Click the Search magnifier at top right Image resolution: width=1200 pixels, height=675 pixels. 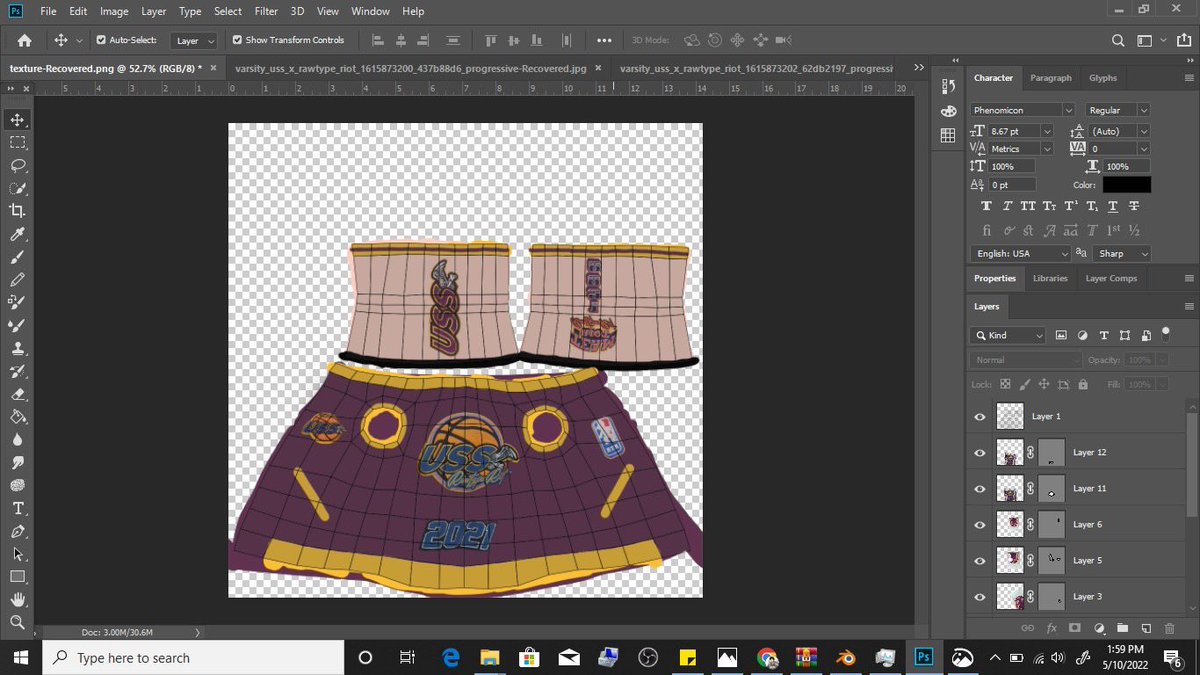coord(1118,40)
